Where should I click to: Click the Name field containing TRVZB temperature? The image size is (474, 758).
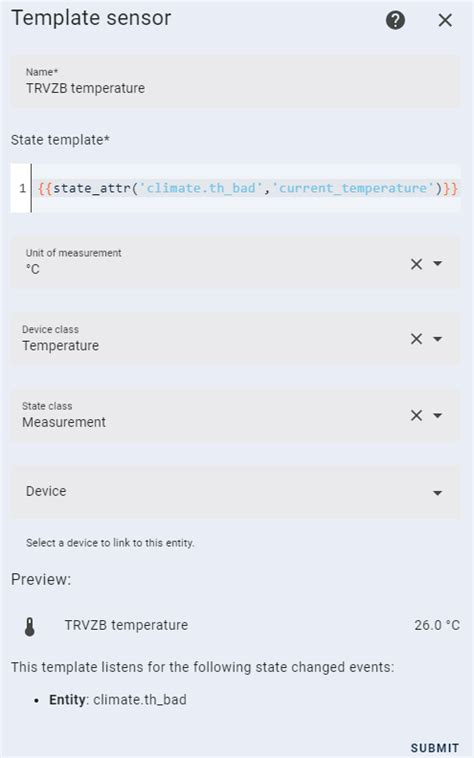point(235,81)
